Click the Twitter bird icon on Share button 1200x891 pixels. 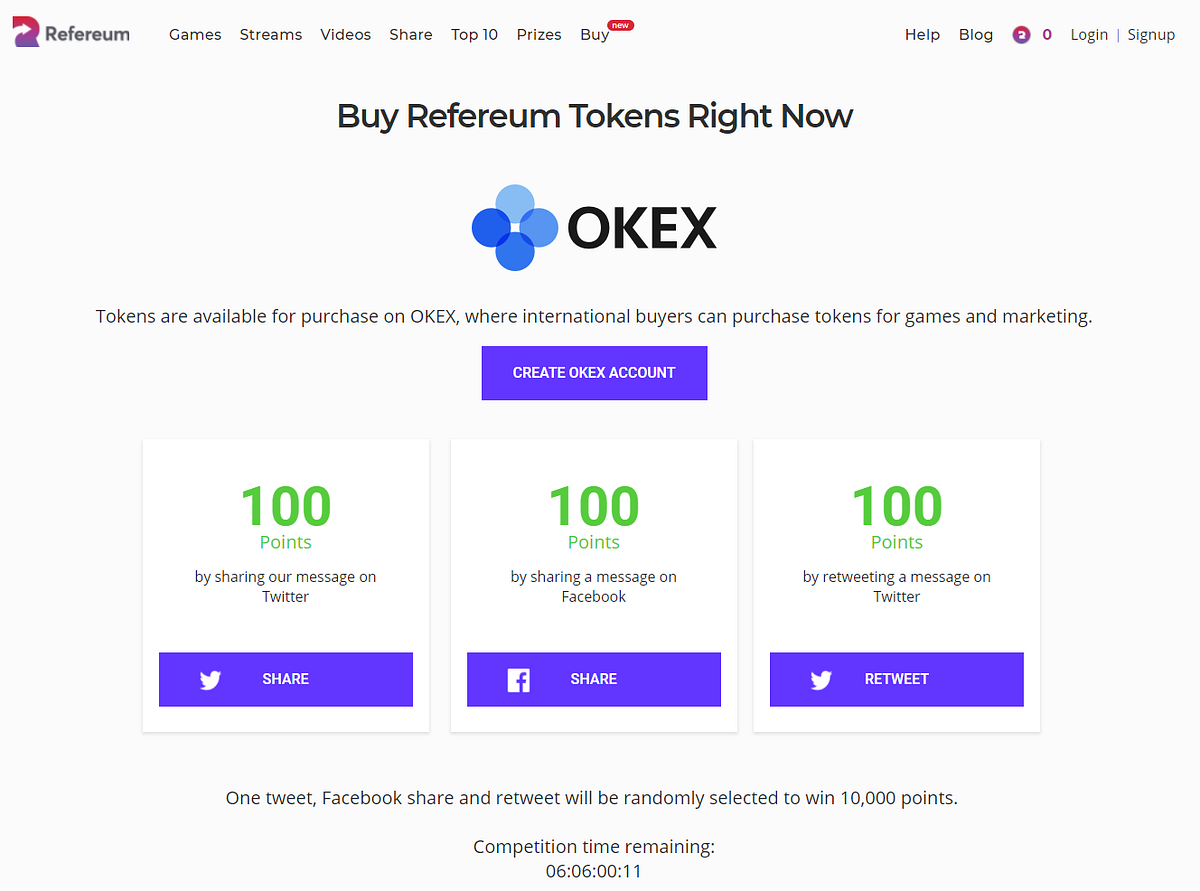(210, 680)
